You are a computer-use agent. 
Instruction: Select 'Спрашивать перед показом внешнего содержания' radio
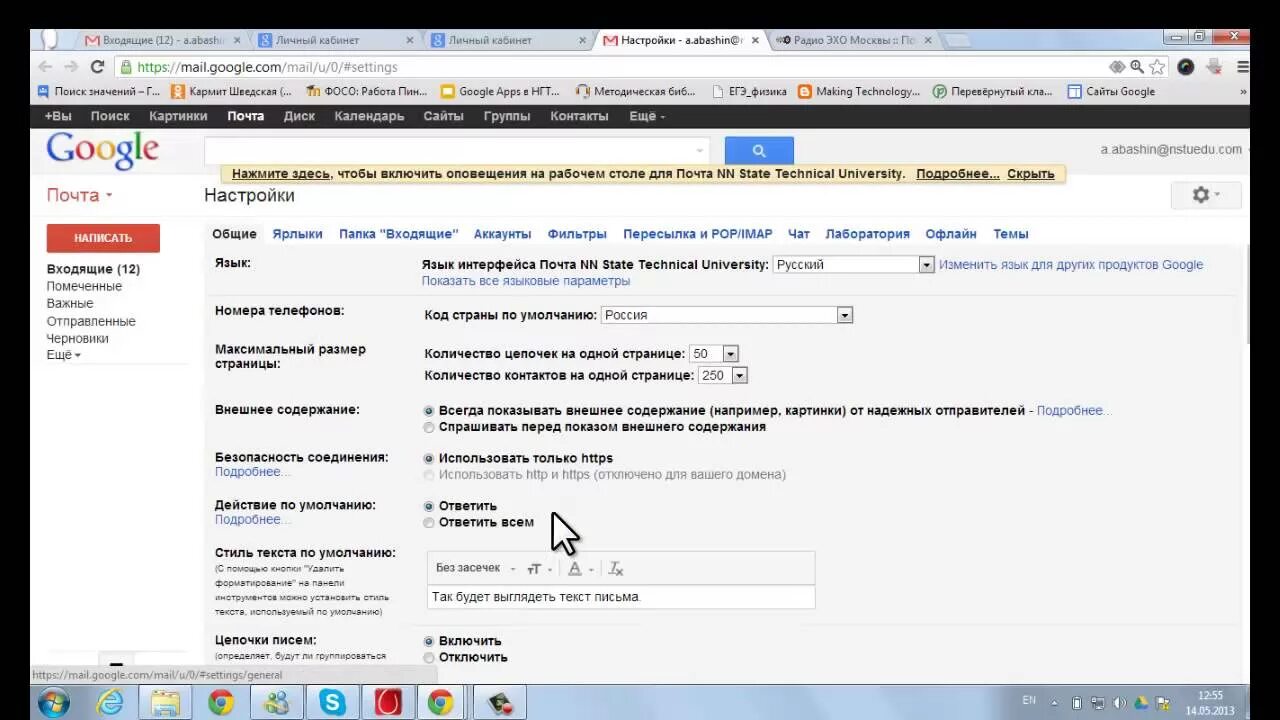pyautogui.click(x=429, y=427)
